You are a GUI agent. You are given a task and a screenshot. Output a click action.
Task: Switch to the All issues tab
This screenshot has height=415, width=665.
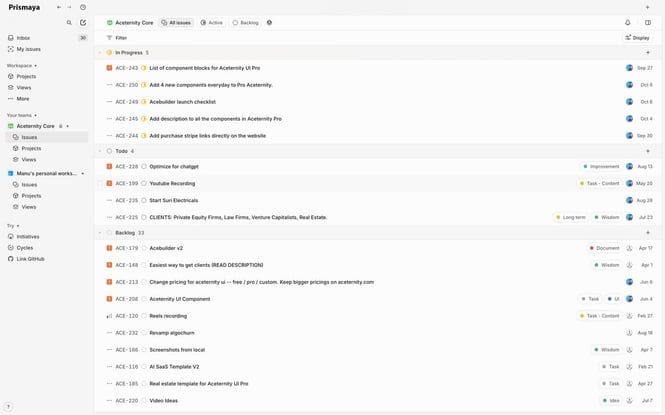[x=176, y=22]
